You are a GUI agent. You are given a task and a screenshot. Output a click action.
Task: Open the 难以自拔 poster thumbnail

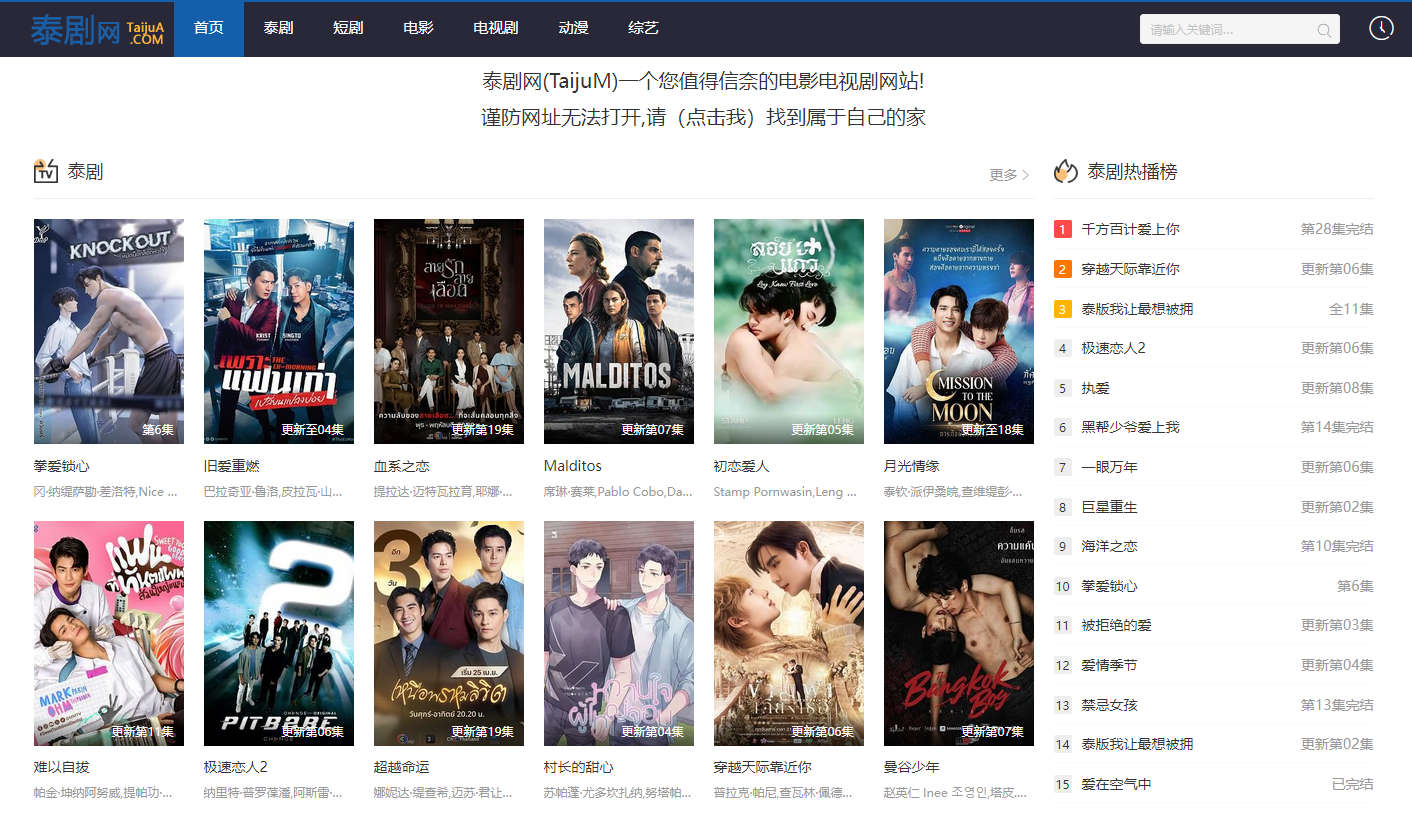(109, 633)
